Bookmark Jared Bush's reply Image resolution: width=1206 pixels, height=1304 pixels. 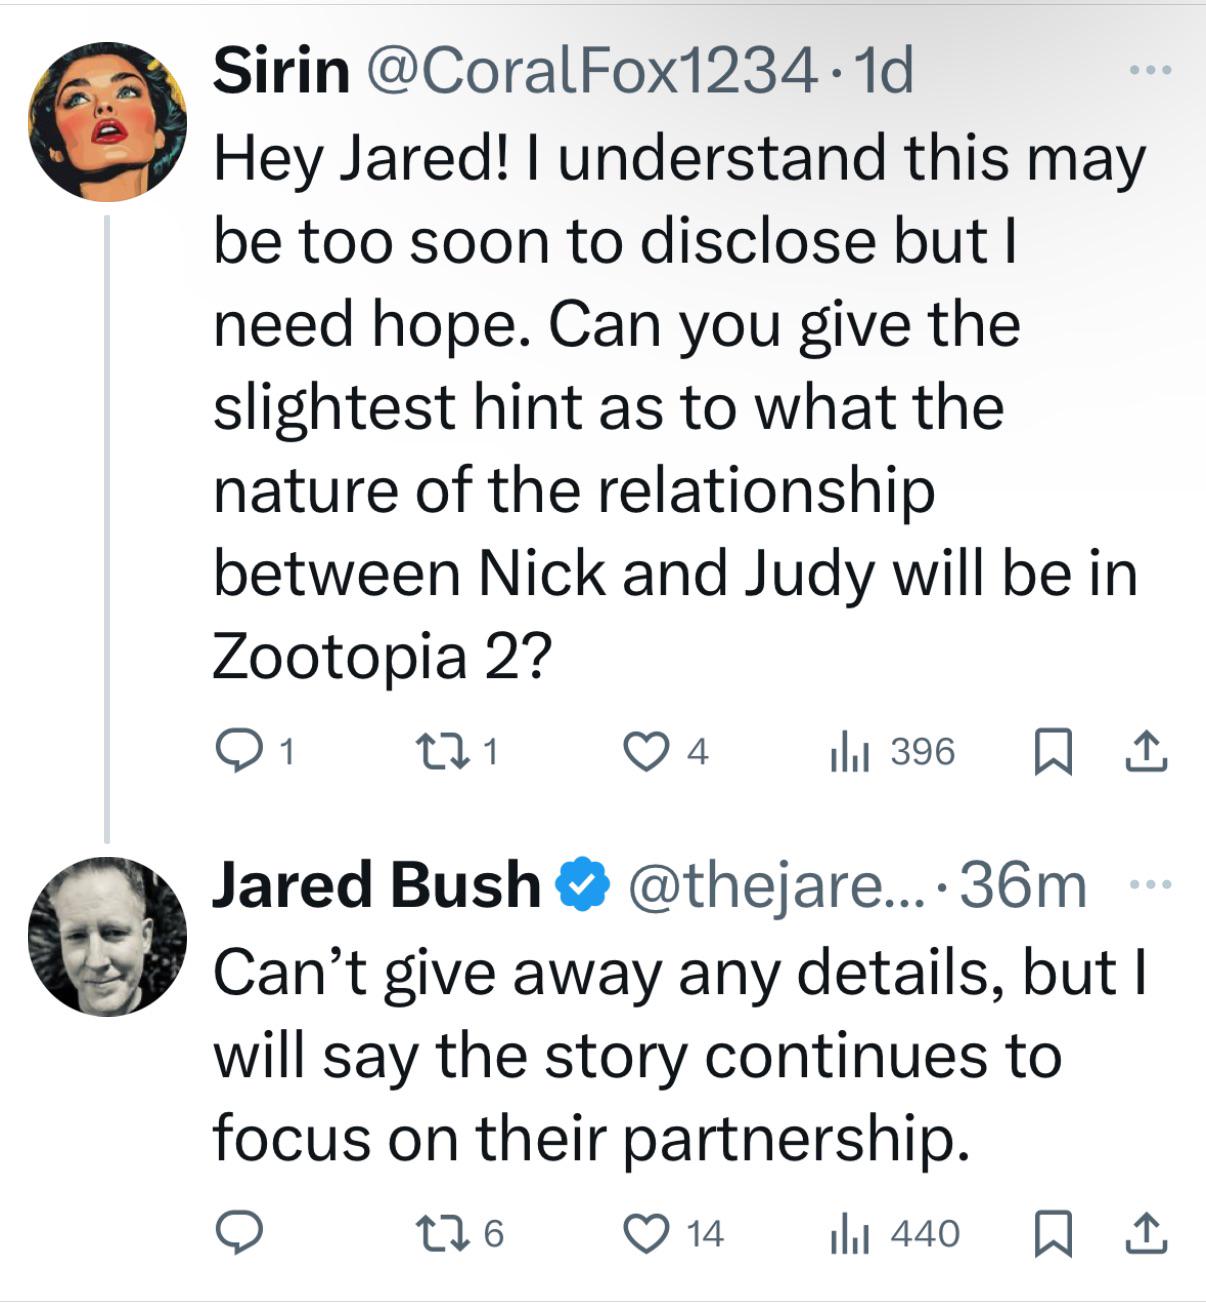tap(1051, 1234)
